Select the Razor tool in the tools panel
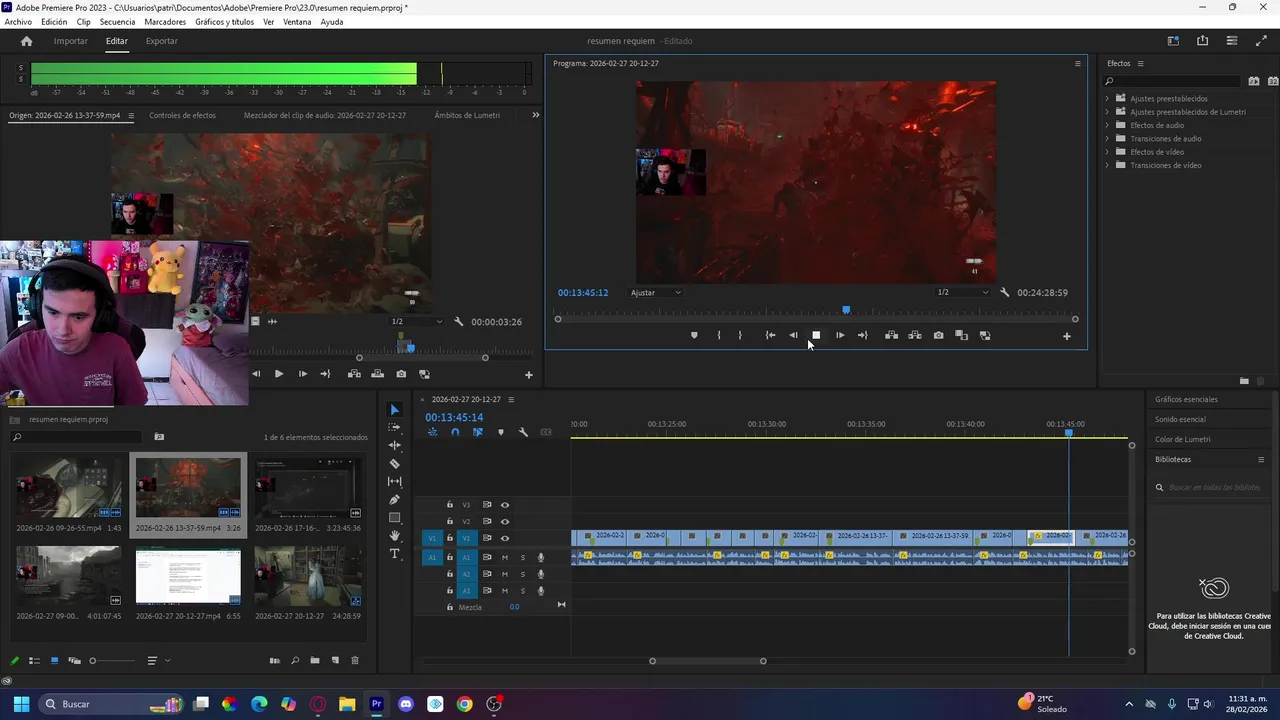Image resolution: width=1280 pixels, height=720 pixels. 394,464
